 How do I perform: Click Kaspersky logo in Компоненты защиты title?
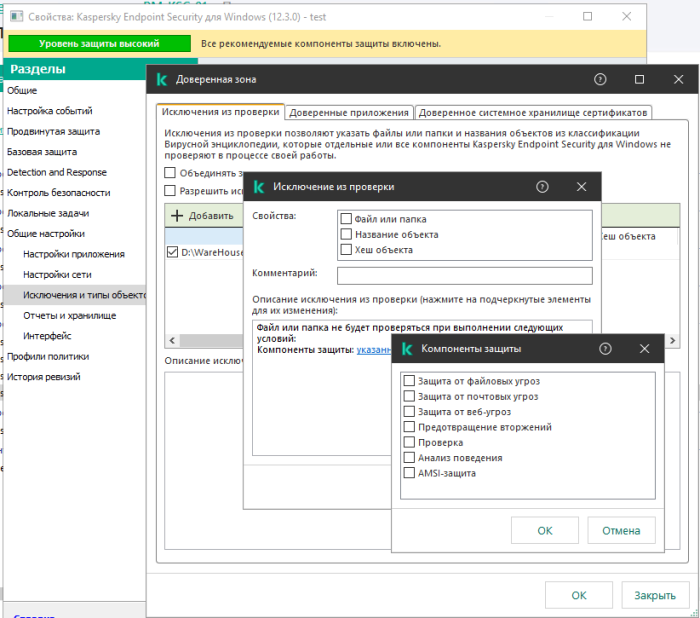click(x=407, y=349)
